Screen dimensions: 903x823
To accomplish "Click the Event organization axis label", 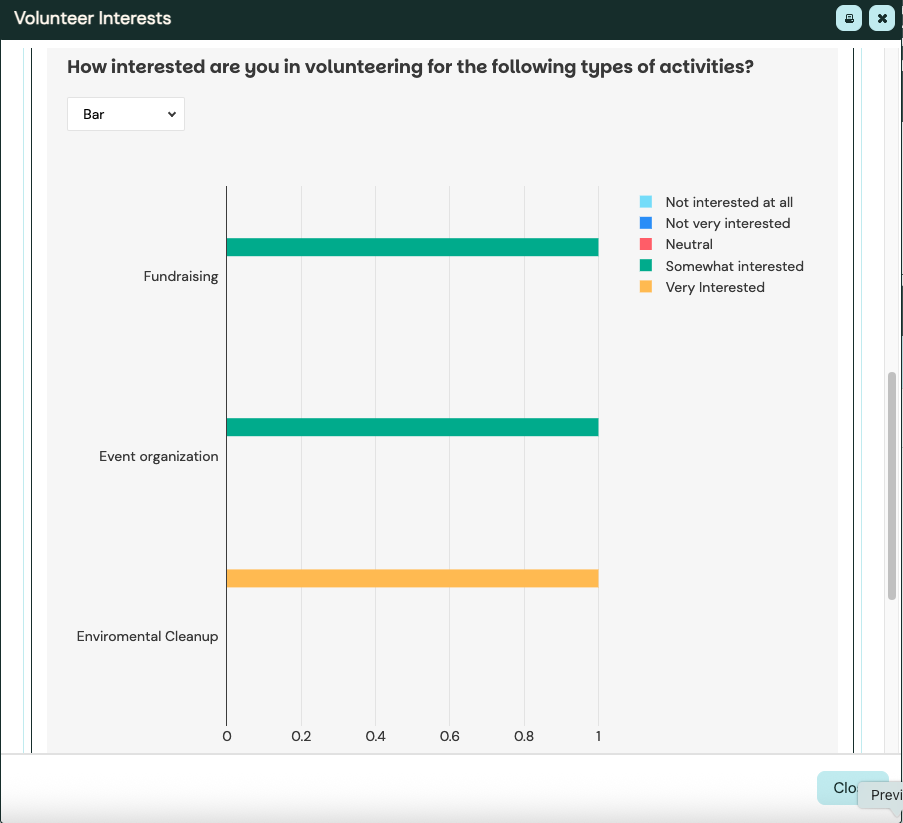I will [158, 456].
